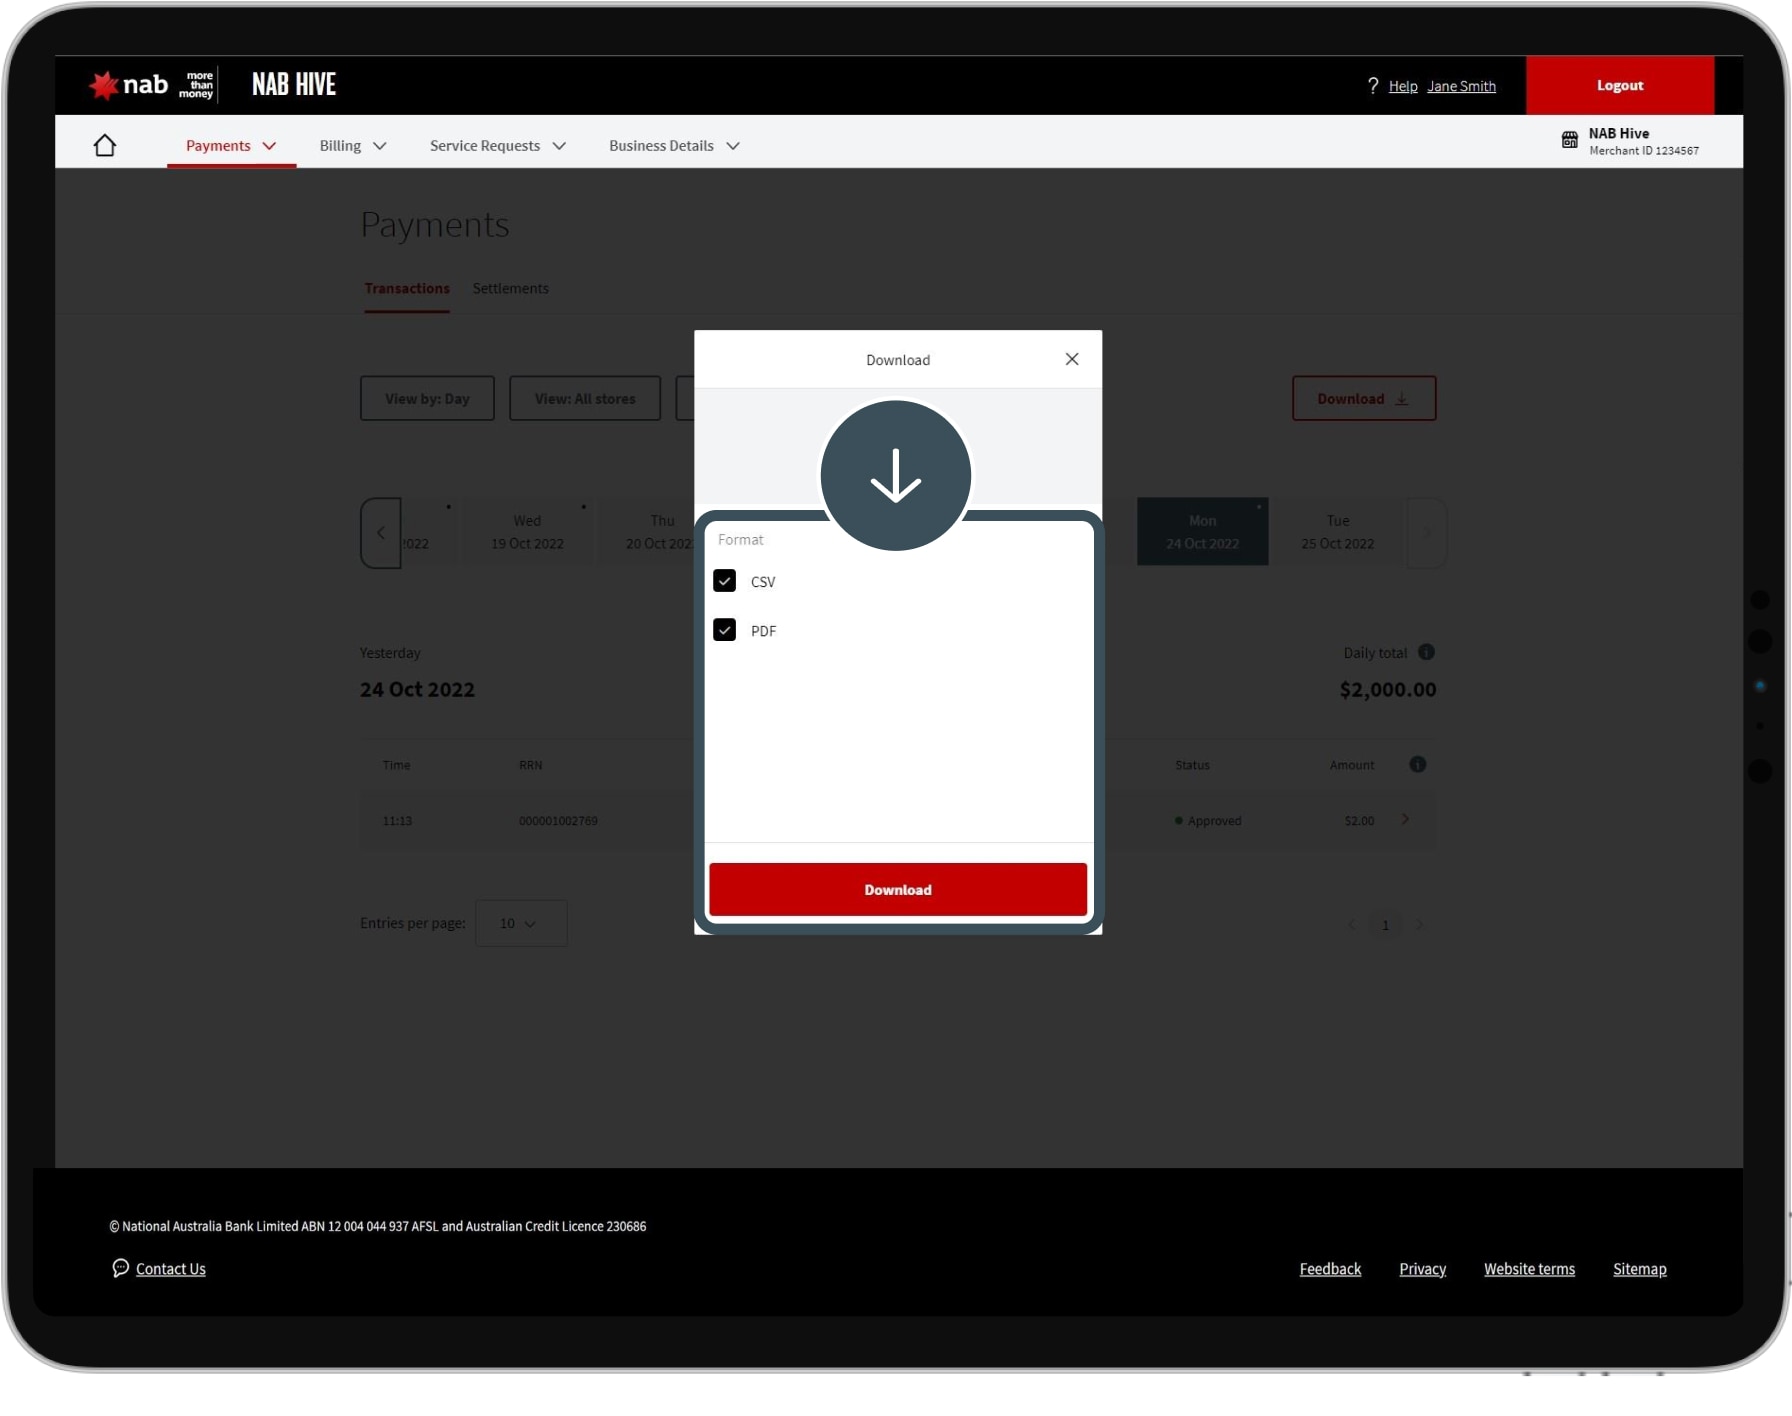Click the Contact Us chat bubble icon
This screenshot has height=1416, width=1792.
[120, 1268]
